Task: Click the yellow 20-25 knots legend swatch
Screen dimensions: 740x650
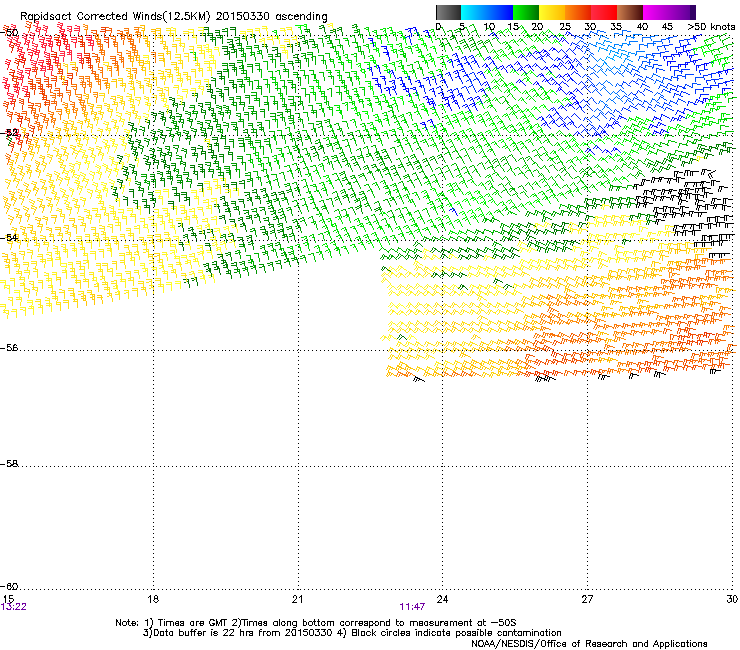Action: coord(552,12)
